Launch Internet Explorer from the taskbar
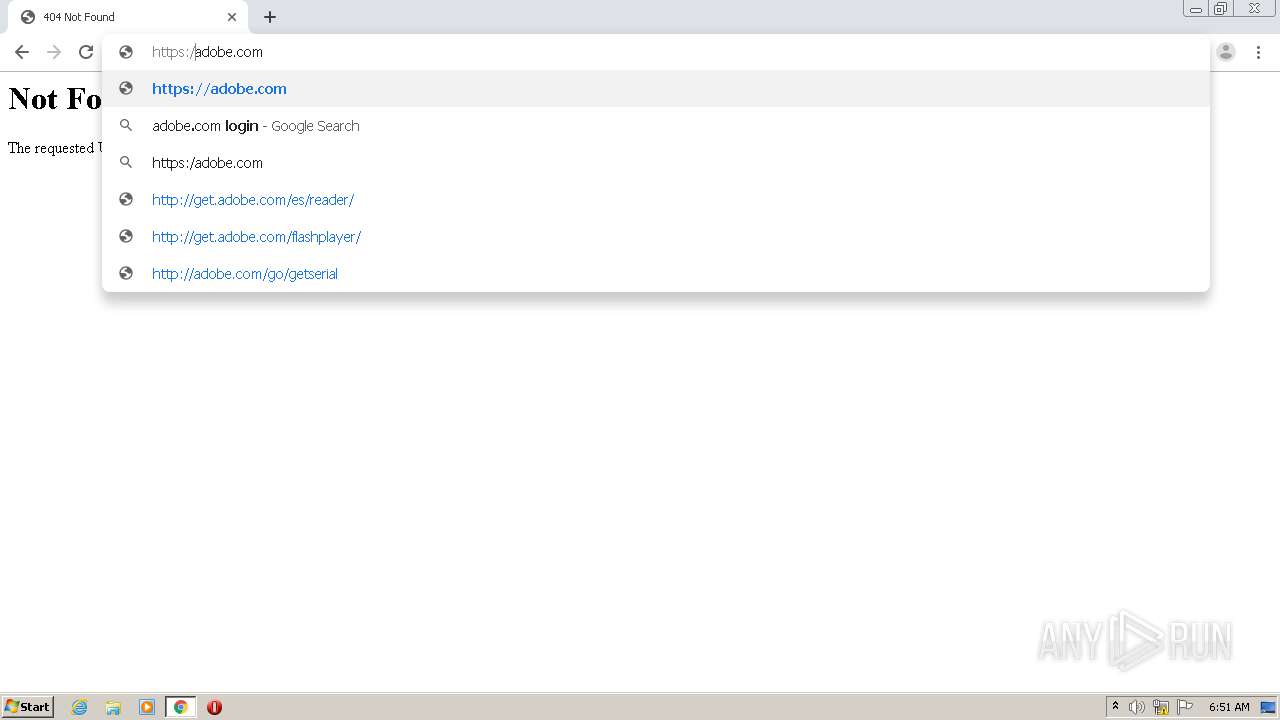The width and height of the screenshot is (1280, 720). point(80,707)
